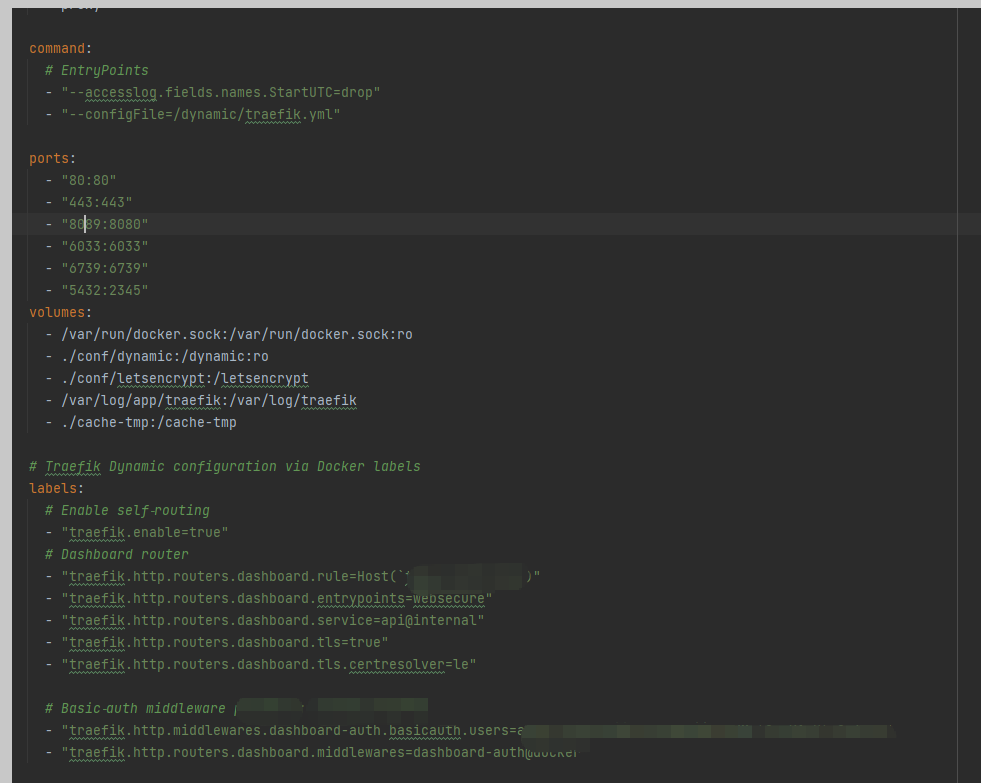This screenshot has height=783, width=981.
Task: Click the 'Traefik Dynamic configuration via Docker labels' comment
Action: click(225, 467)
